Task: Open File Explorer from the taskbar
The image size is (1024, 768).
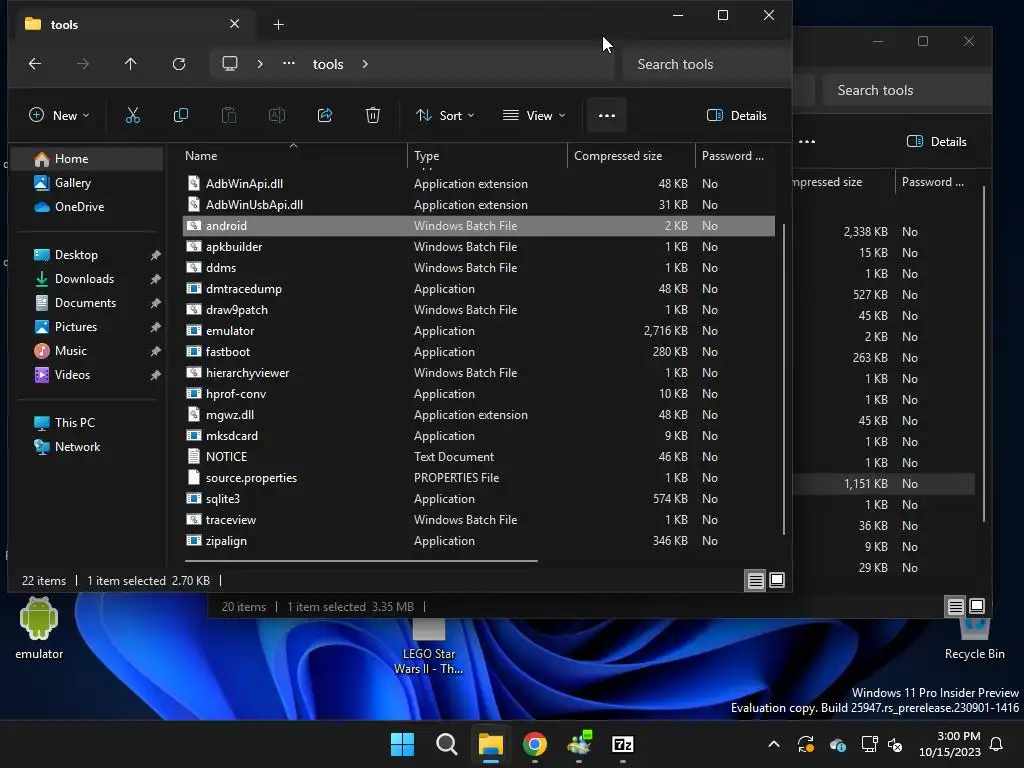Action: pyautogui.click(x=490, y=744)
